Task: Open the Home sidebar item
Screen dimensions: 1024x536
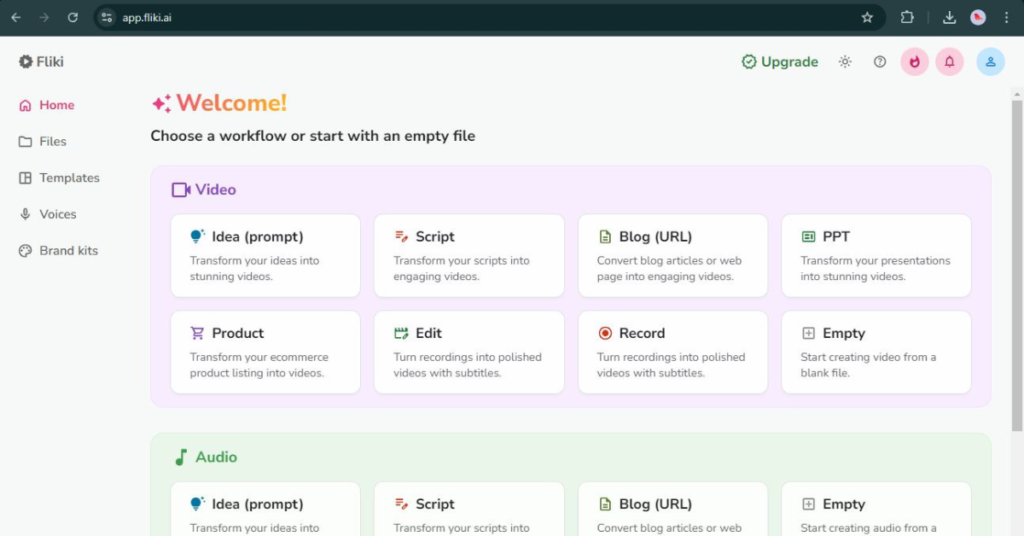Action: pyautogui.click(x=47, y=105)
